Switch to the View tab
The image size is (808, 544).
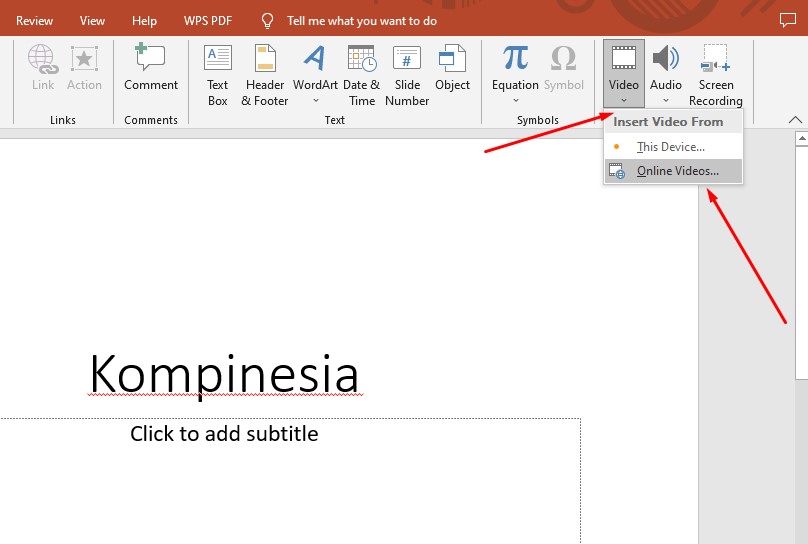92,21
